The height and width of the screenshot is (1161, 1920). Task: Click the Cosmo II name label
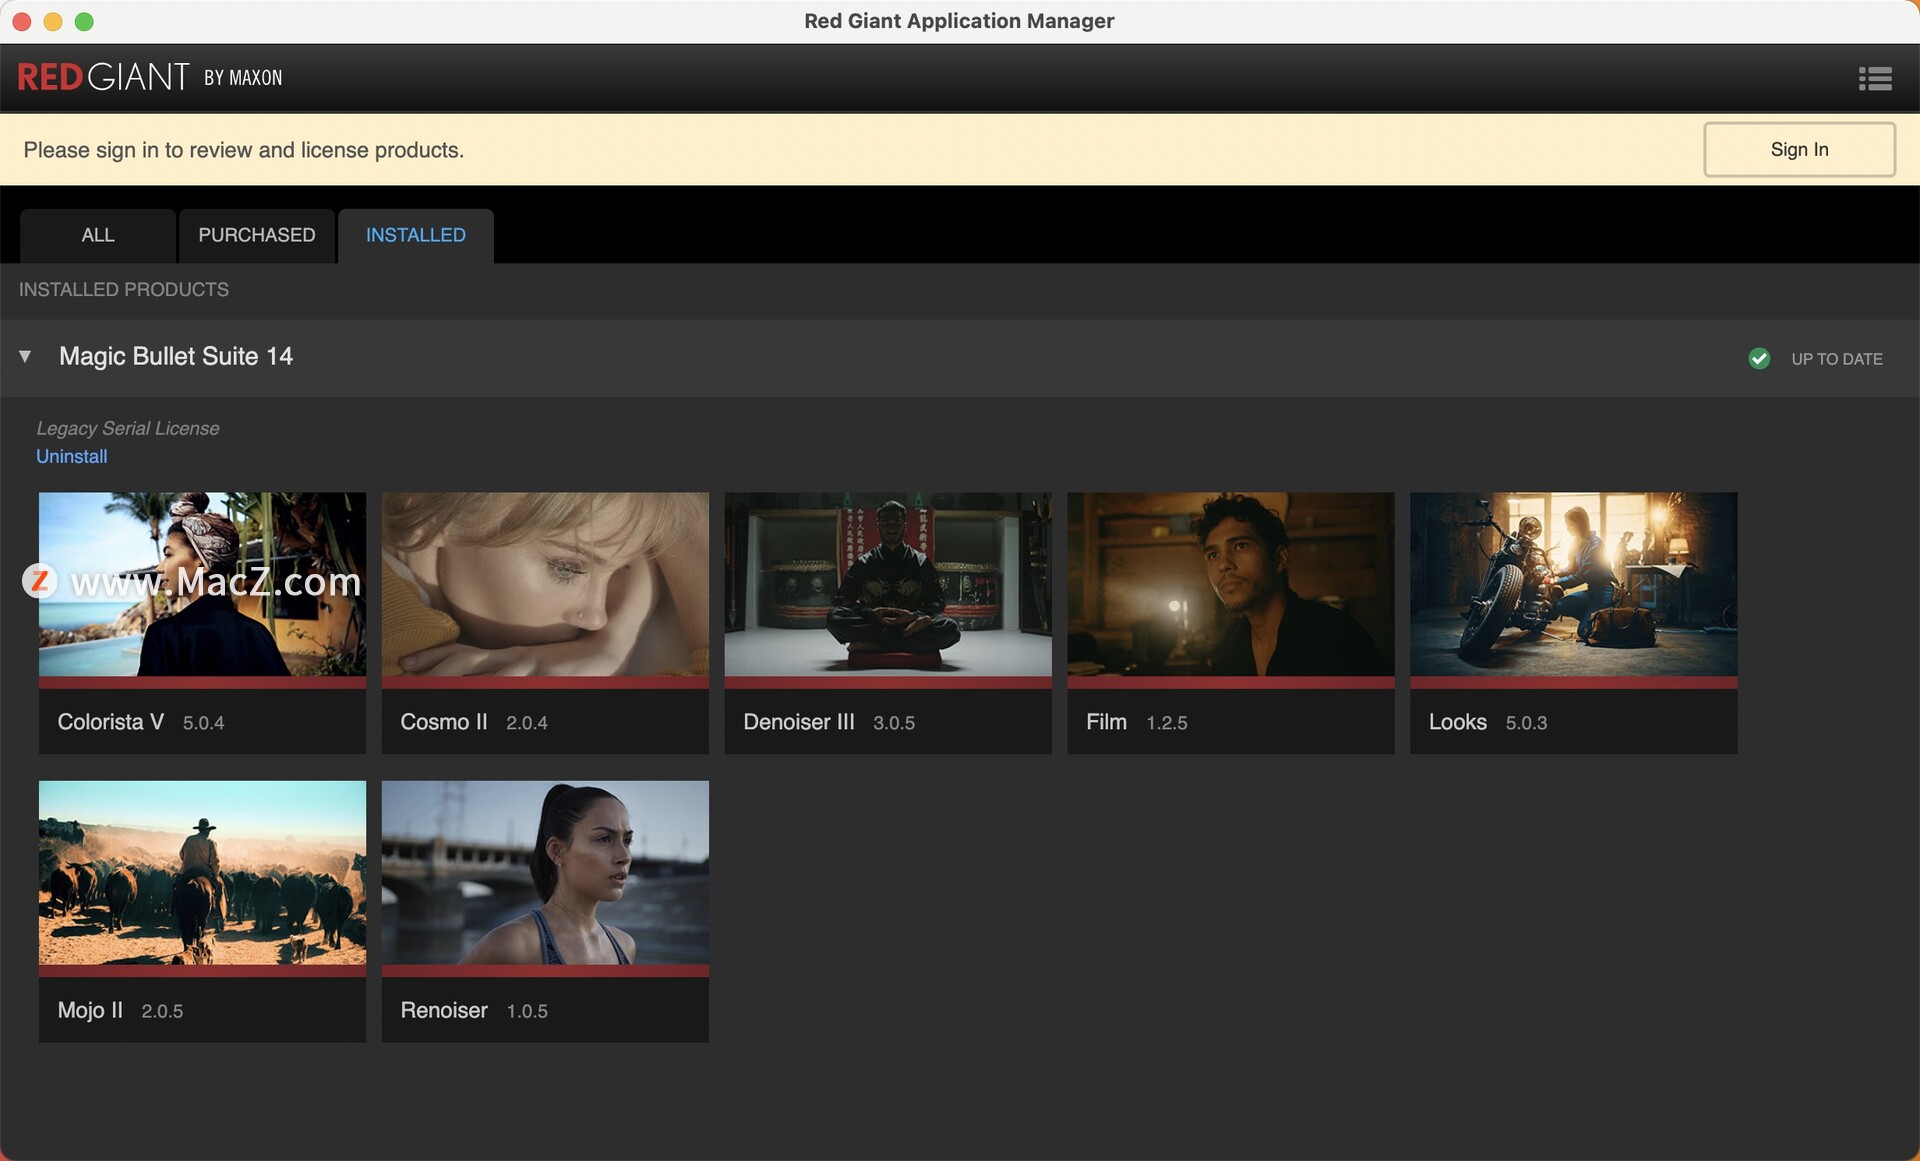coord(444,722)
